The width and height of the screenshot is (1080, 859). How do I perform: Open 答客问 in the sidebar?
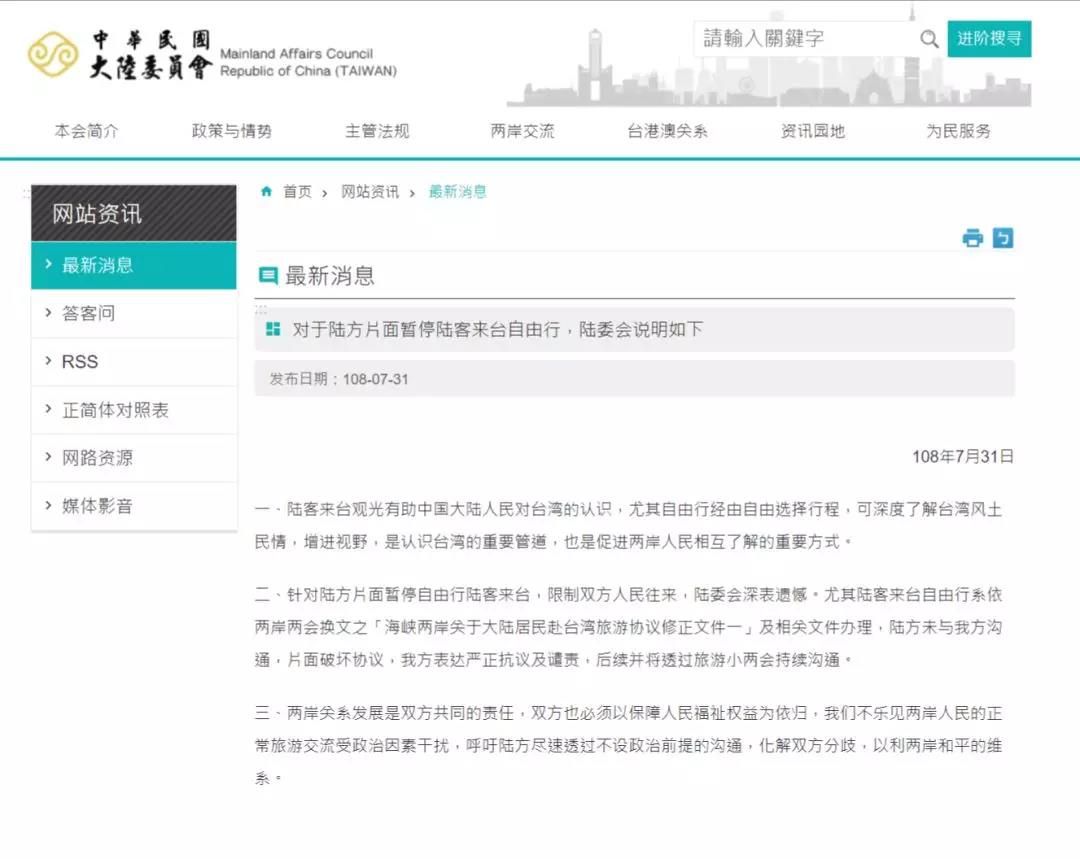[134, 313]
